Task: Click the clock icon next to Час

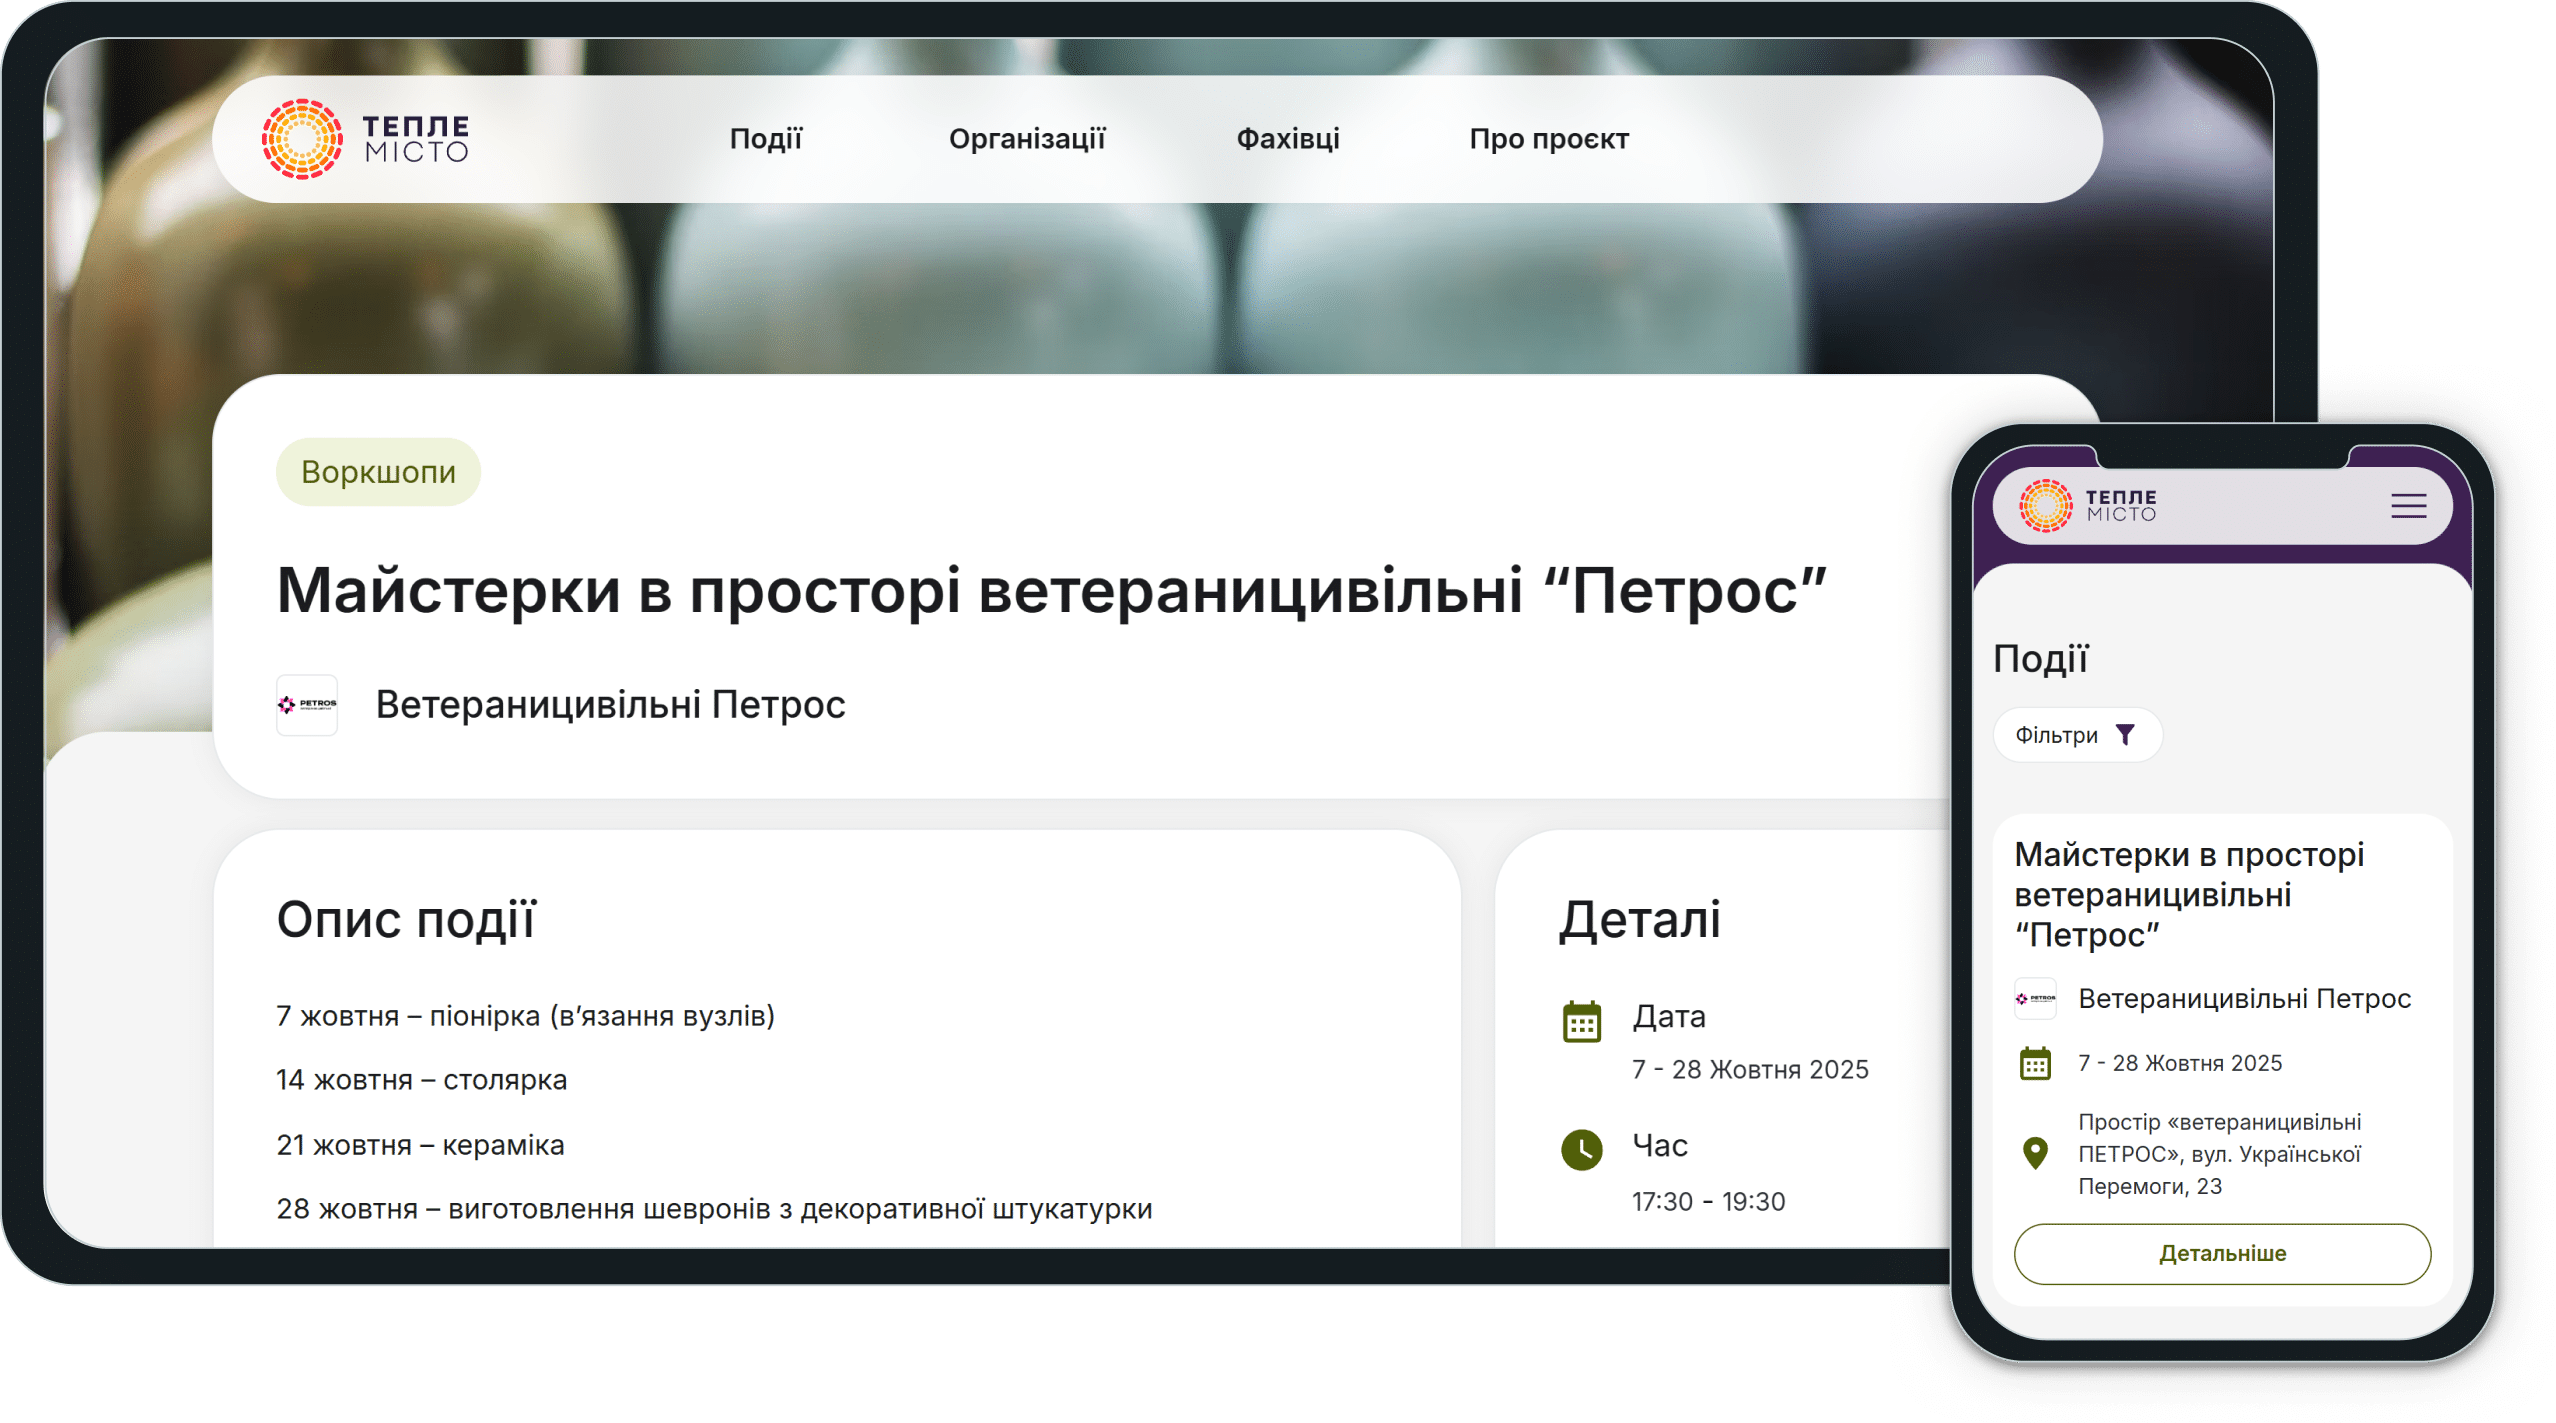Action: [x=1581, y=1150]
